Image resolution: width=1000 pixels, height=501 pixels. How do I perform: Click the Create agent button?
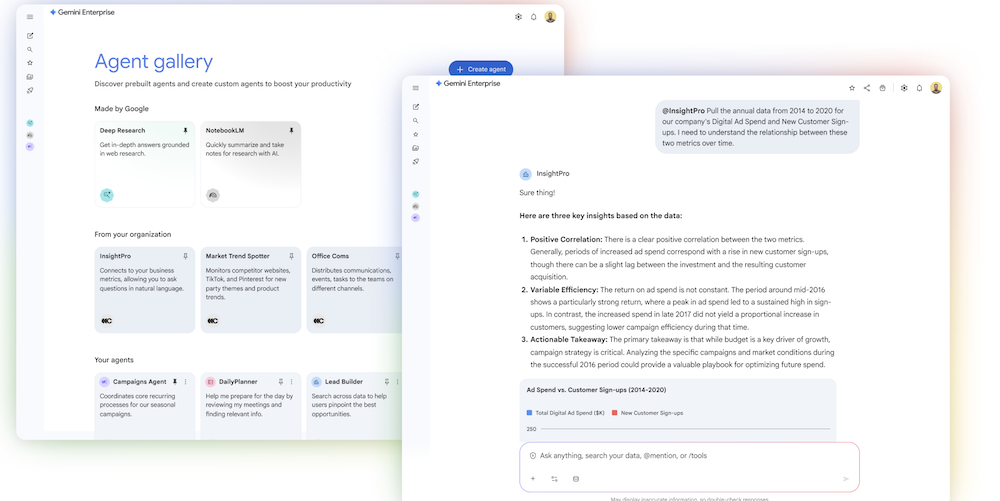pos(481,69)
